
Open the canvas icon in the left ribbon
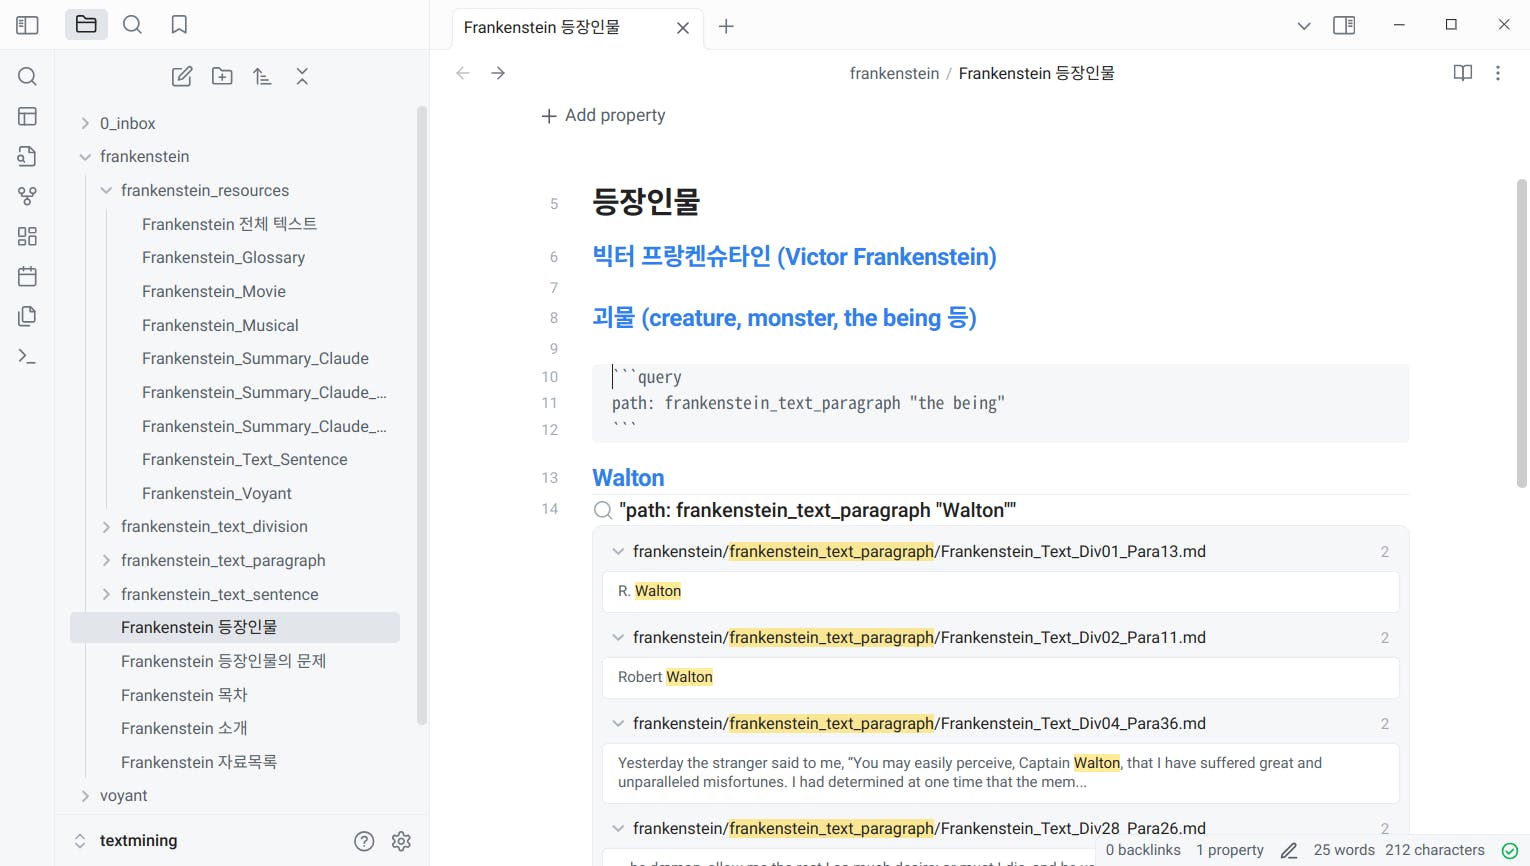tap(27, 236)
